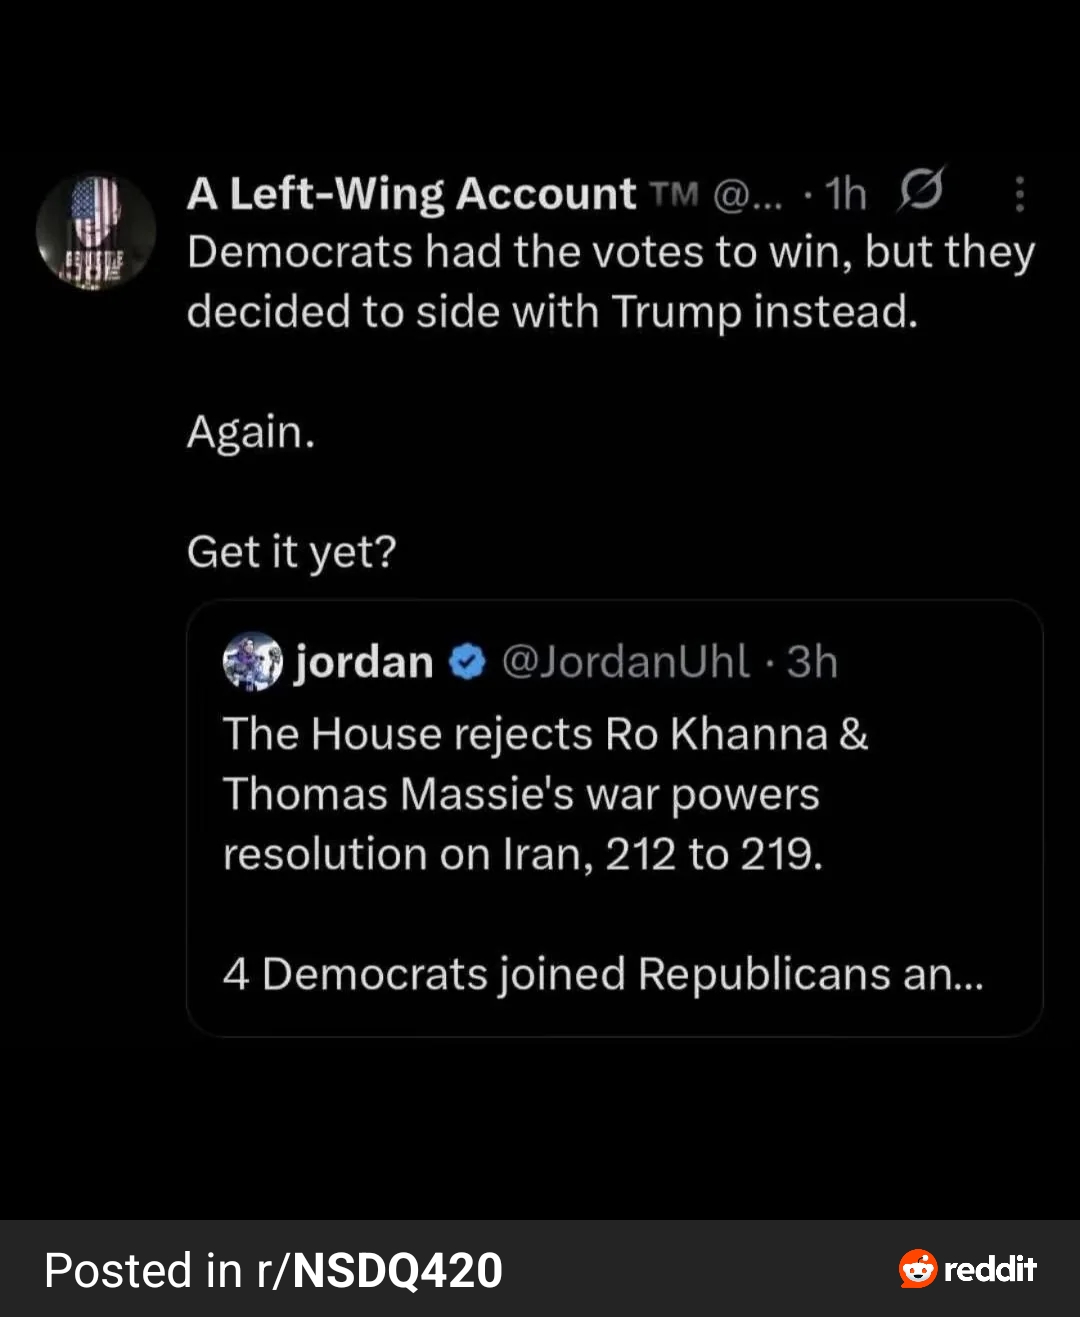
Task: Open the @JordanUhl handle
Action: [x=625, y=662]
